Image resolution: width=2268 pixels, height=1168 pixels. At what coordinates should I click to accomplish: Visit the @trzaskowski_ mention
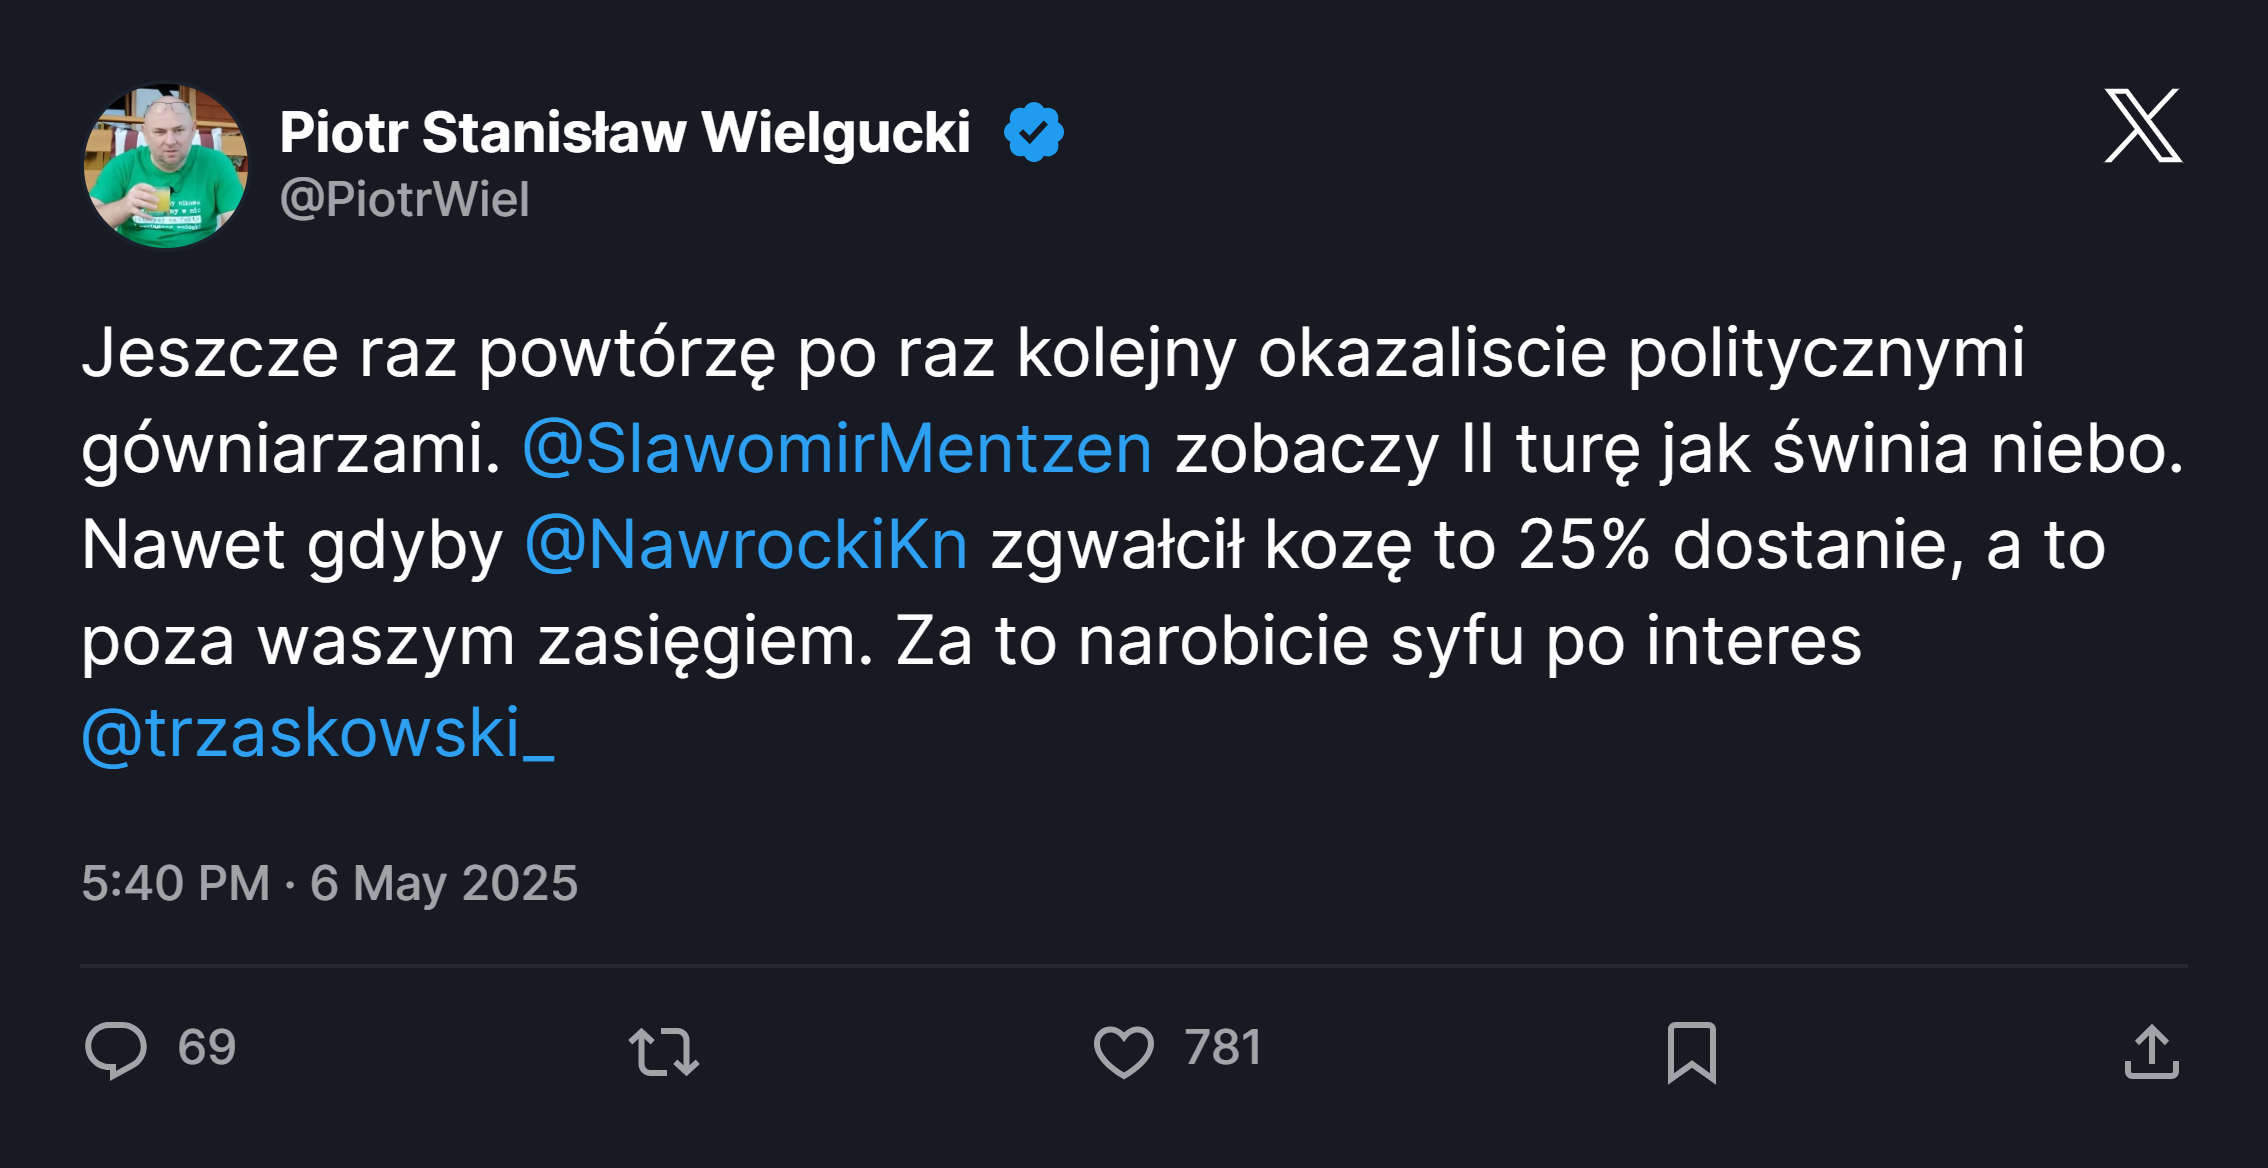click(318, 734)
